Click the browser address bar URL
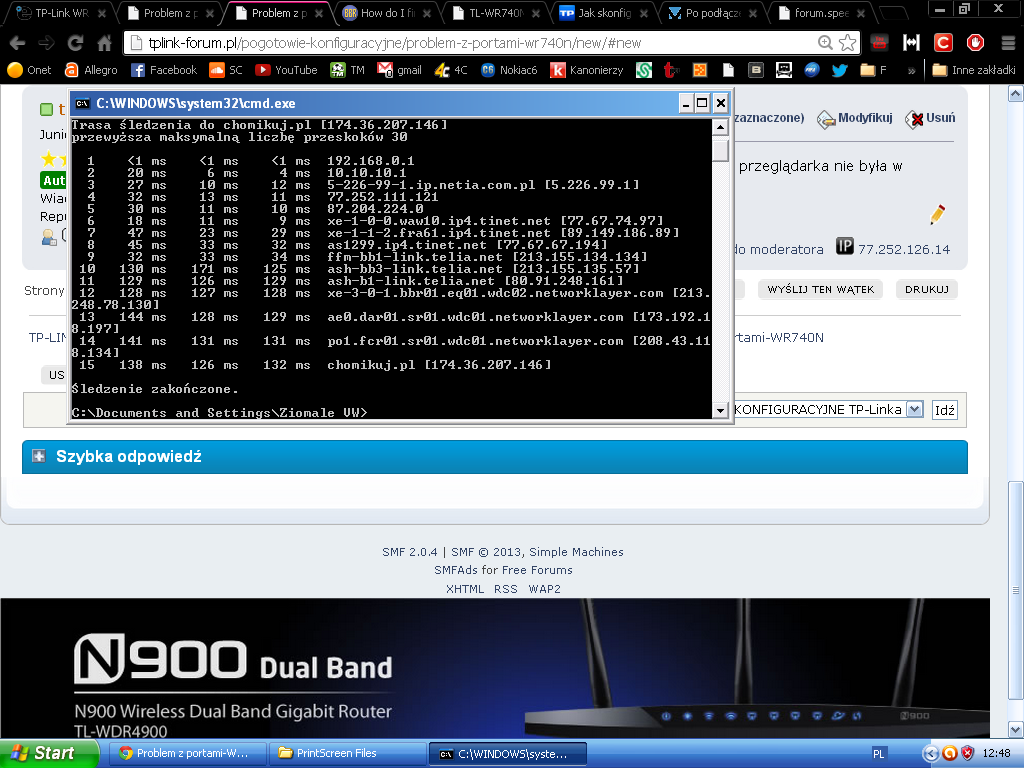 click(470, 43)
